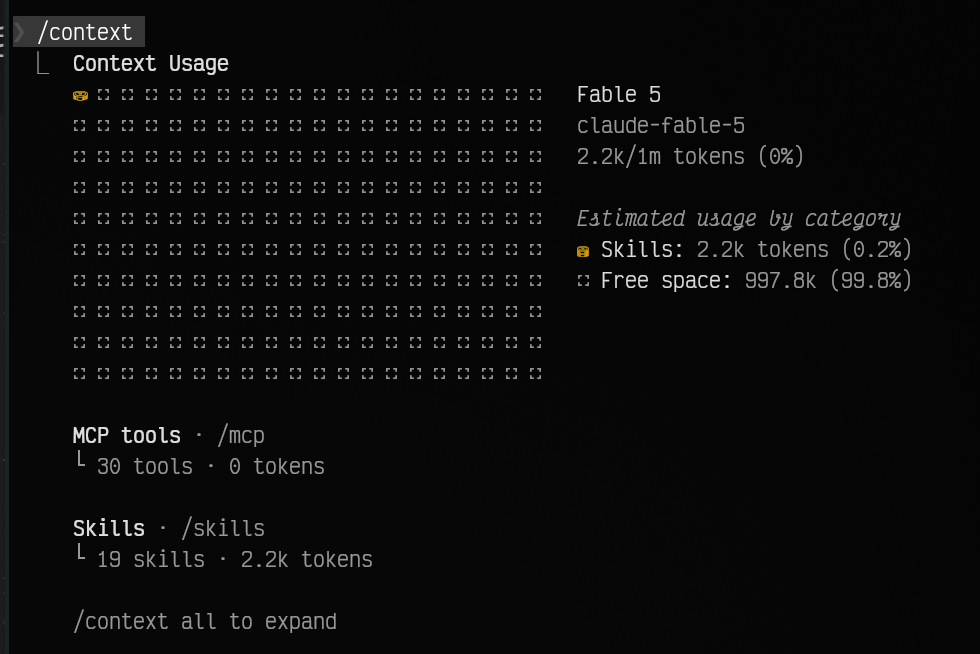Viewport: 980px width, 654px height.
Task: Click the branch marker before 19 skills
Action: point(80,552)
